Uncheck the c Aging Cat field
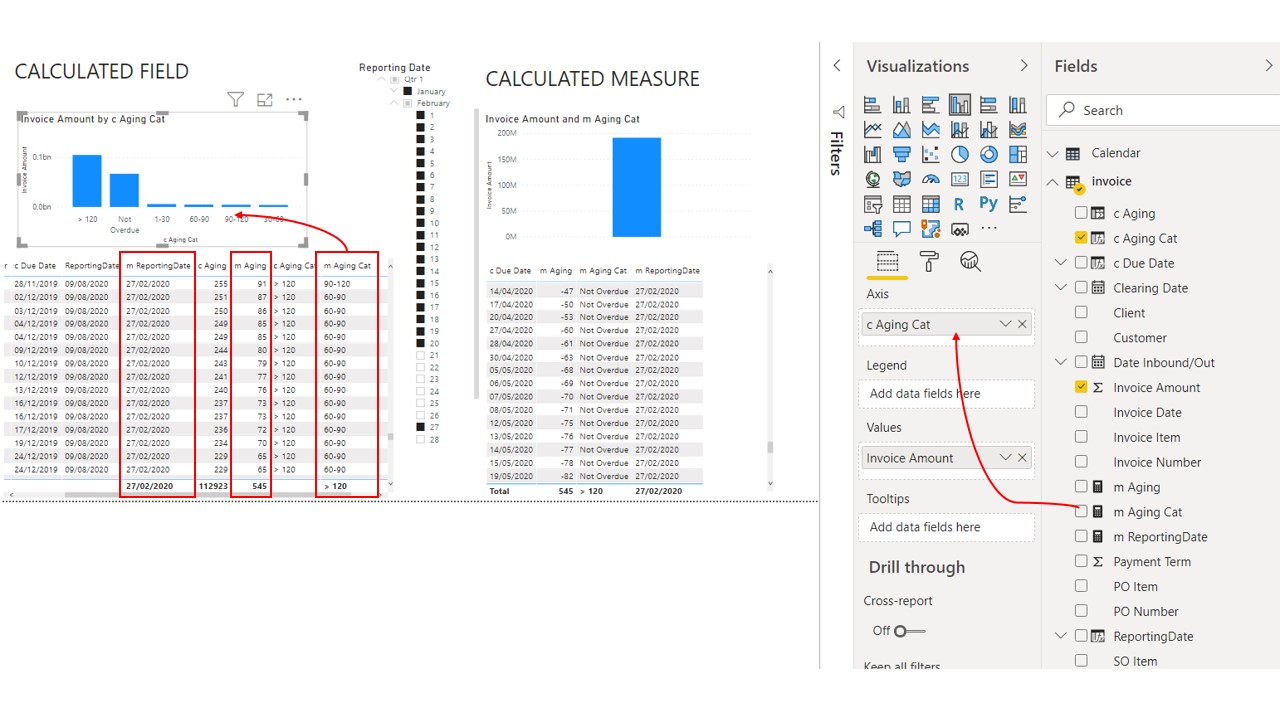 1081,238
